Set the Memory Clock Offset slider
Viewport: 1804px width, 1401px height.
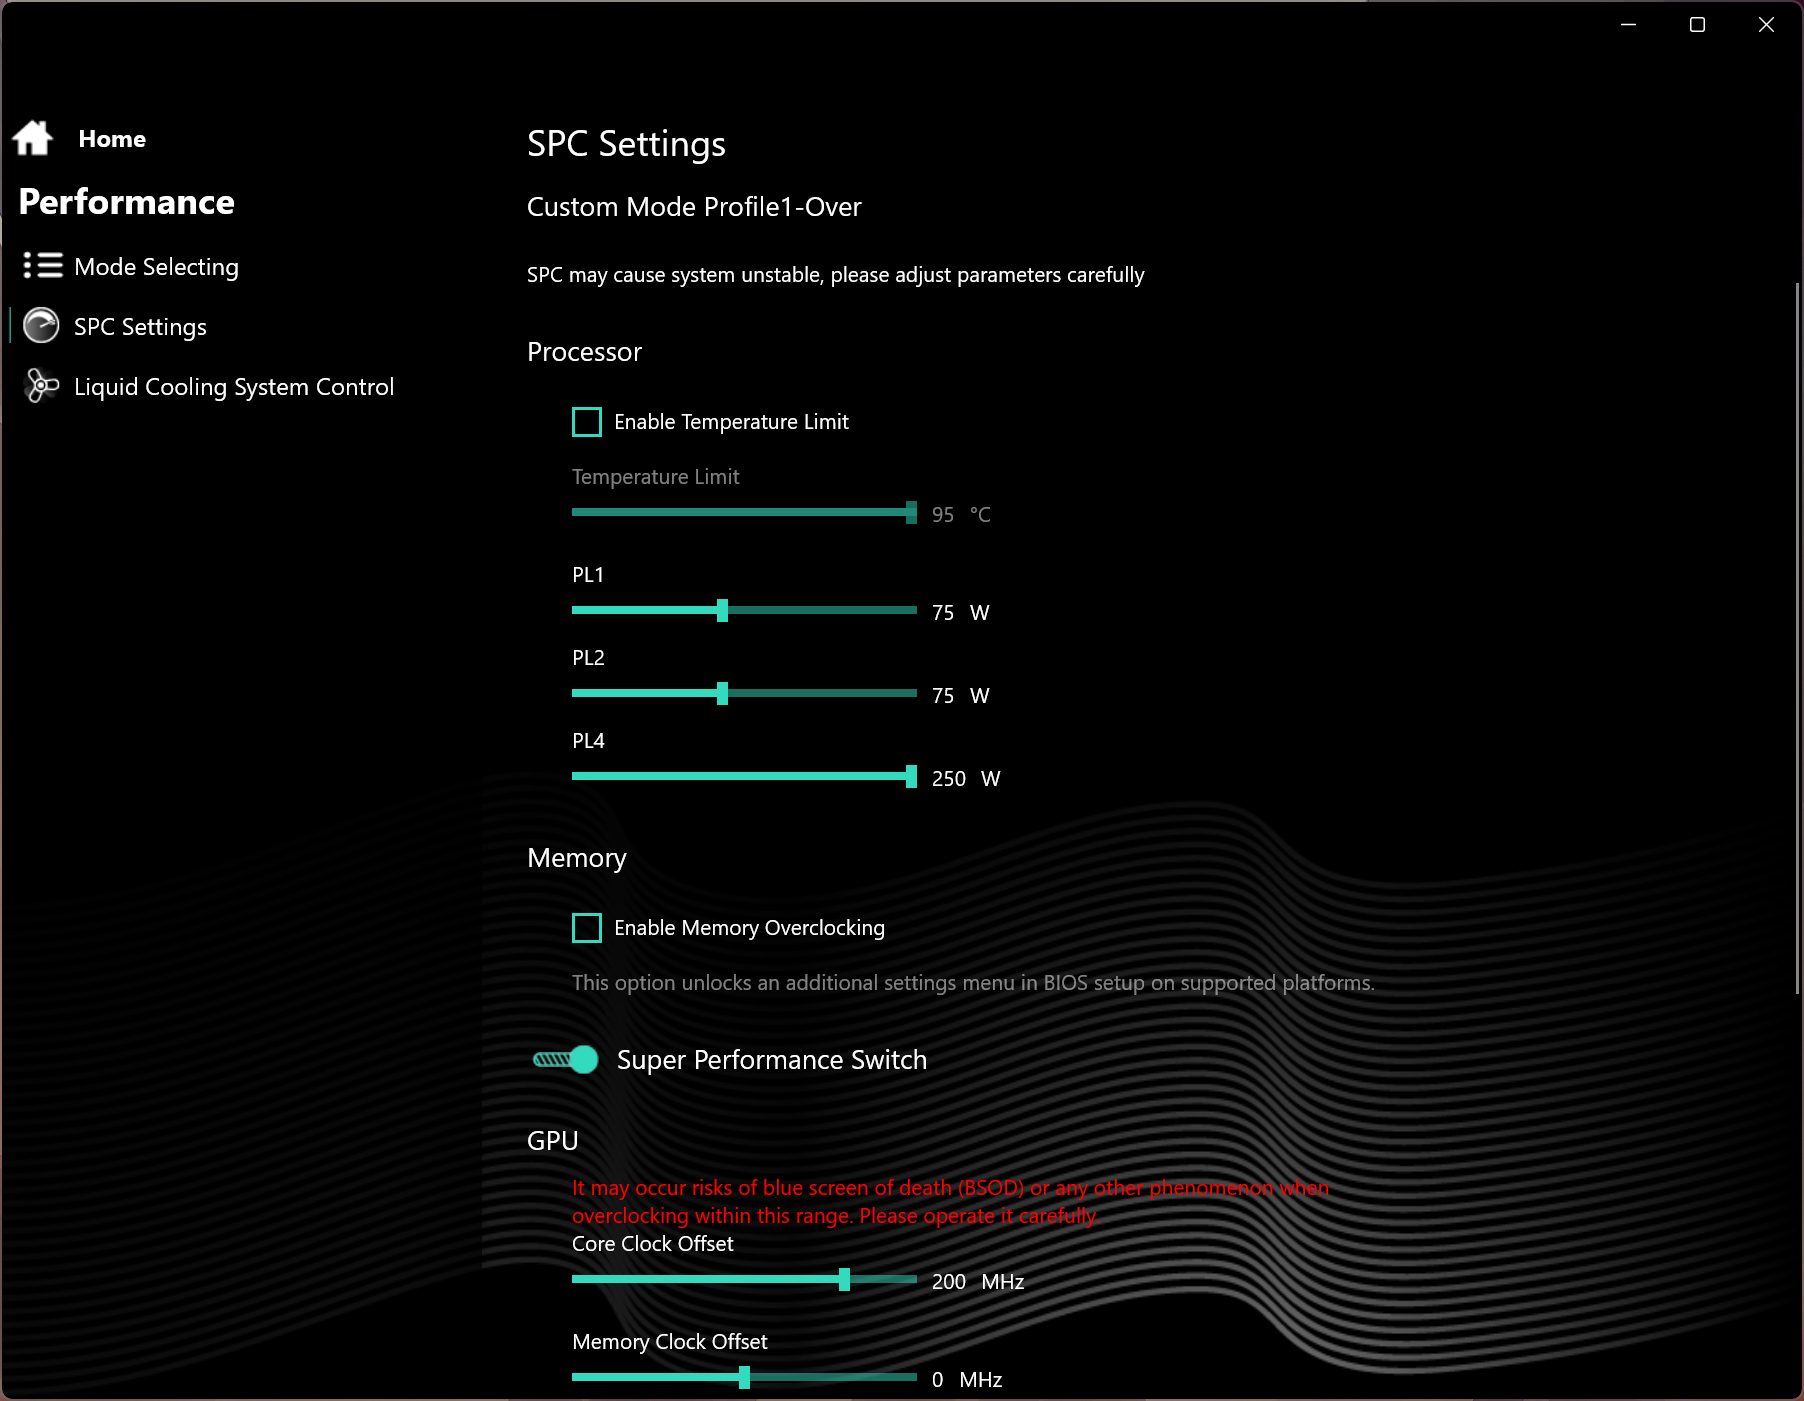click(x=744, y=1377)
